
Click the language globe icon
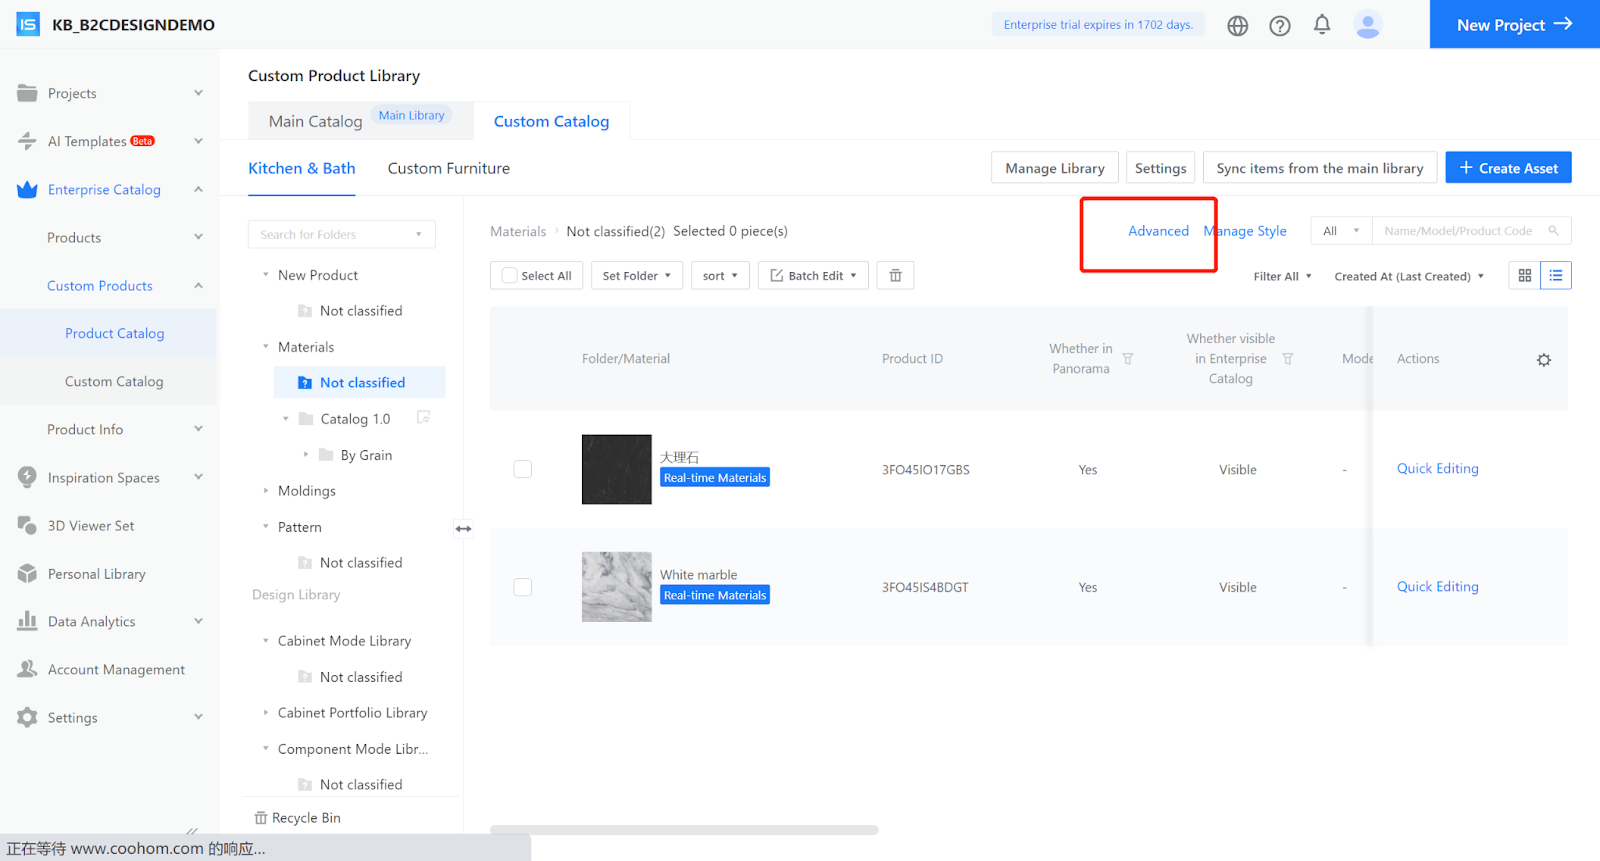pyautogui.click(x=1237, y=26)
